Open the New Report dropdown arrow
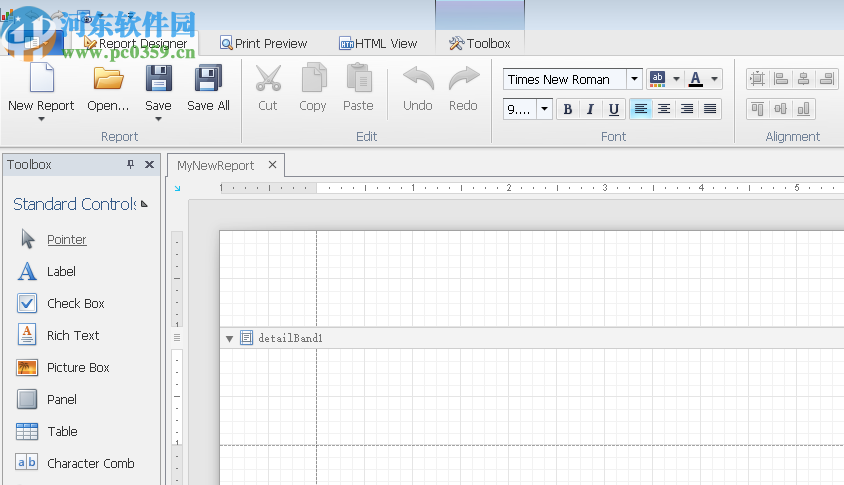 (41, 119)
